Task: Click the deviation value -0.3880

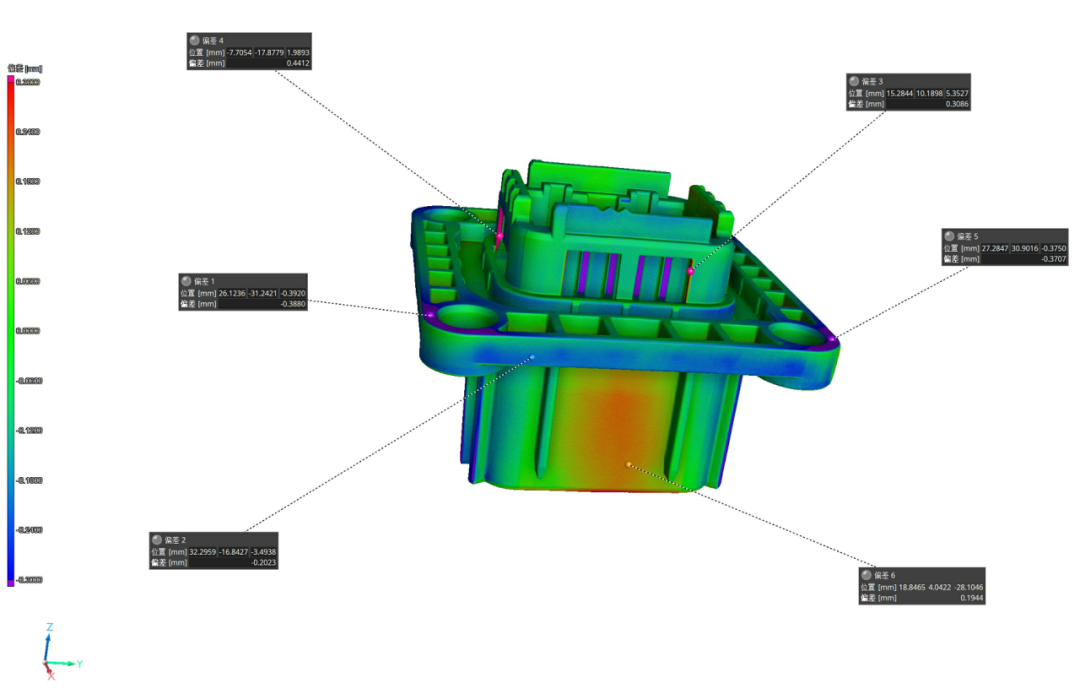Action: pyautogui.click(x=293, y=304)
